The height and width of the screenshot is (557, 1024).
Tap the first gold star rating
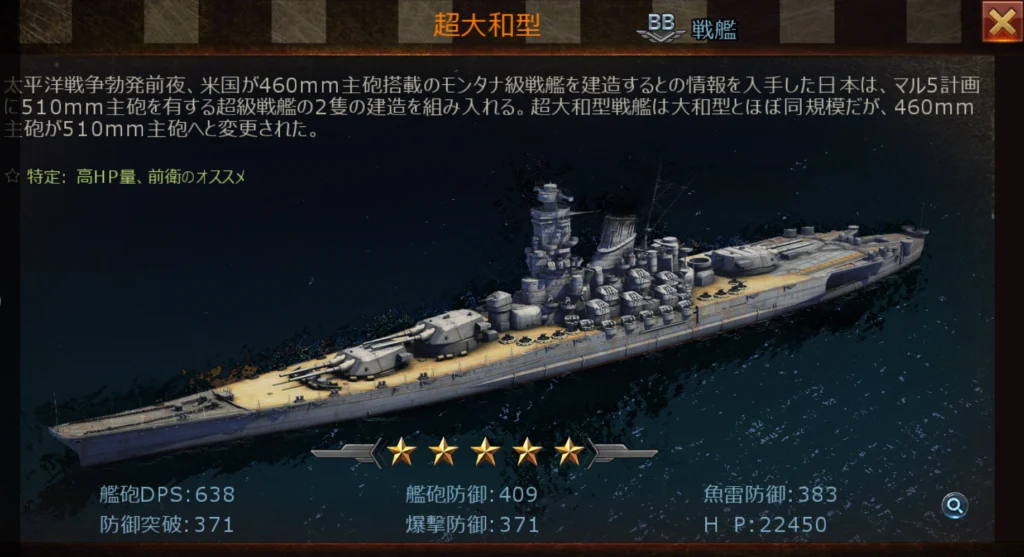401,451
